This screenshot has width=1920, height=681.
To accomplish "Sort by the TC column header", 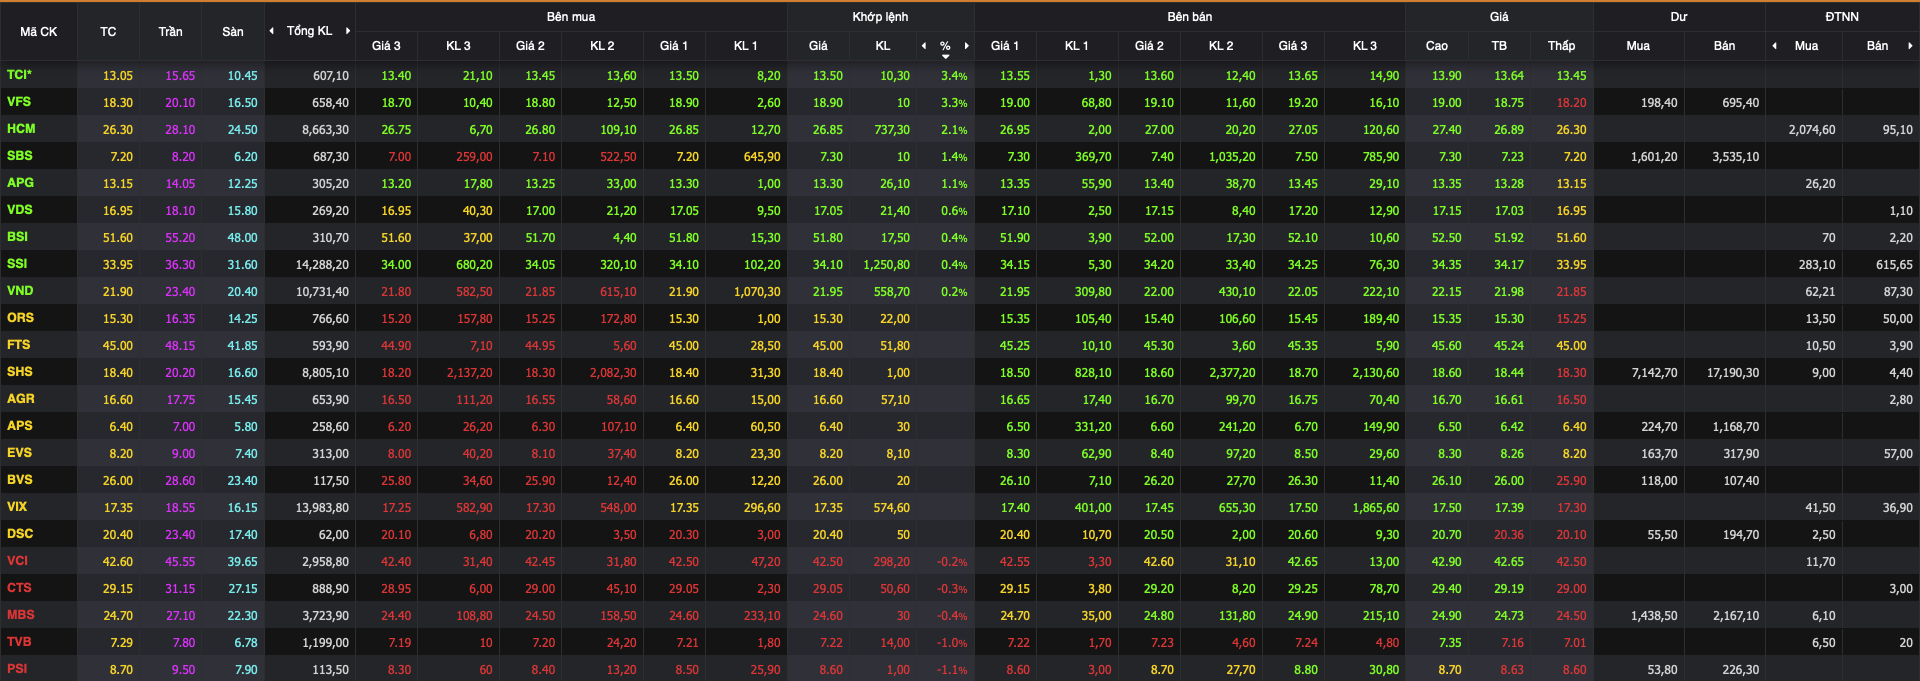I will (108, 32).
